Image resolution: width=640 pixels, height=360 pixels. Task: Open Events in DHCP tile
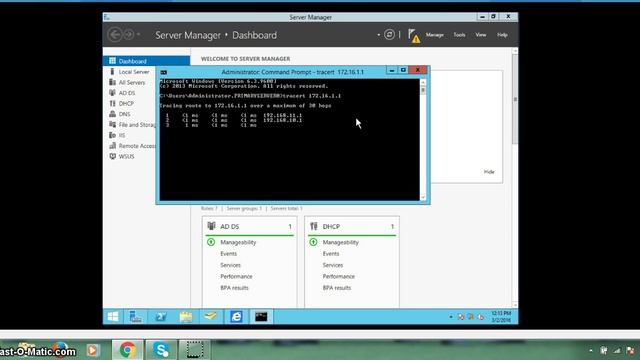pos(331,254)
